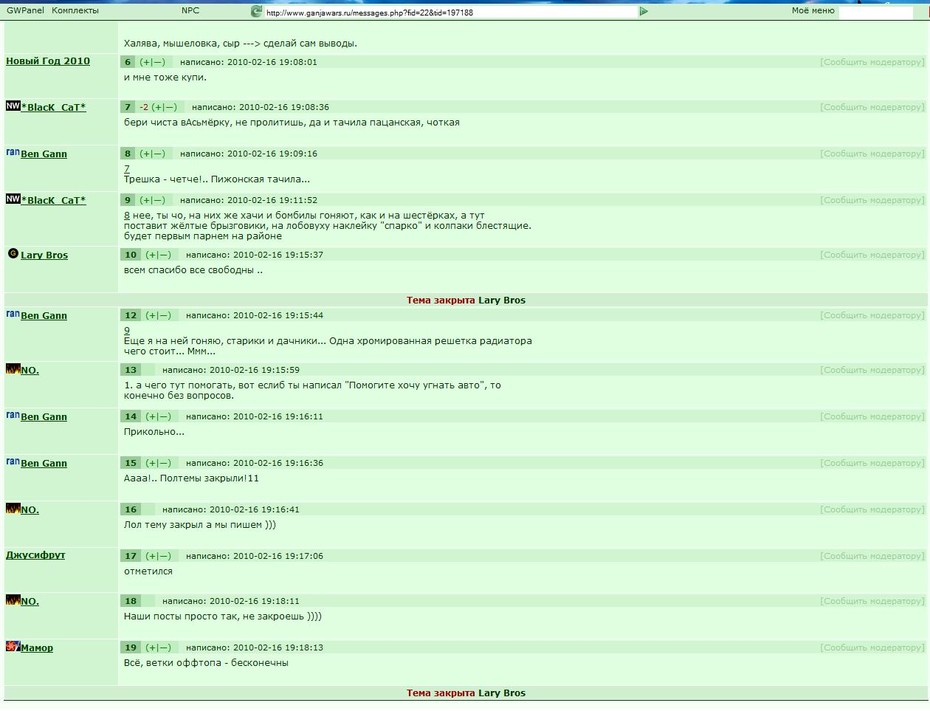
Task: Report post 19 with Сообщить модератору
Action: coord(872,648)
